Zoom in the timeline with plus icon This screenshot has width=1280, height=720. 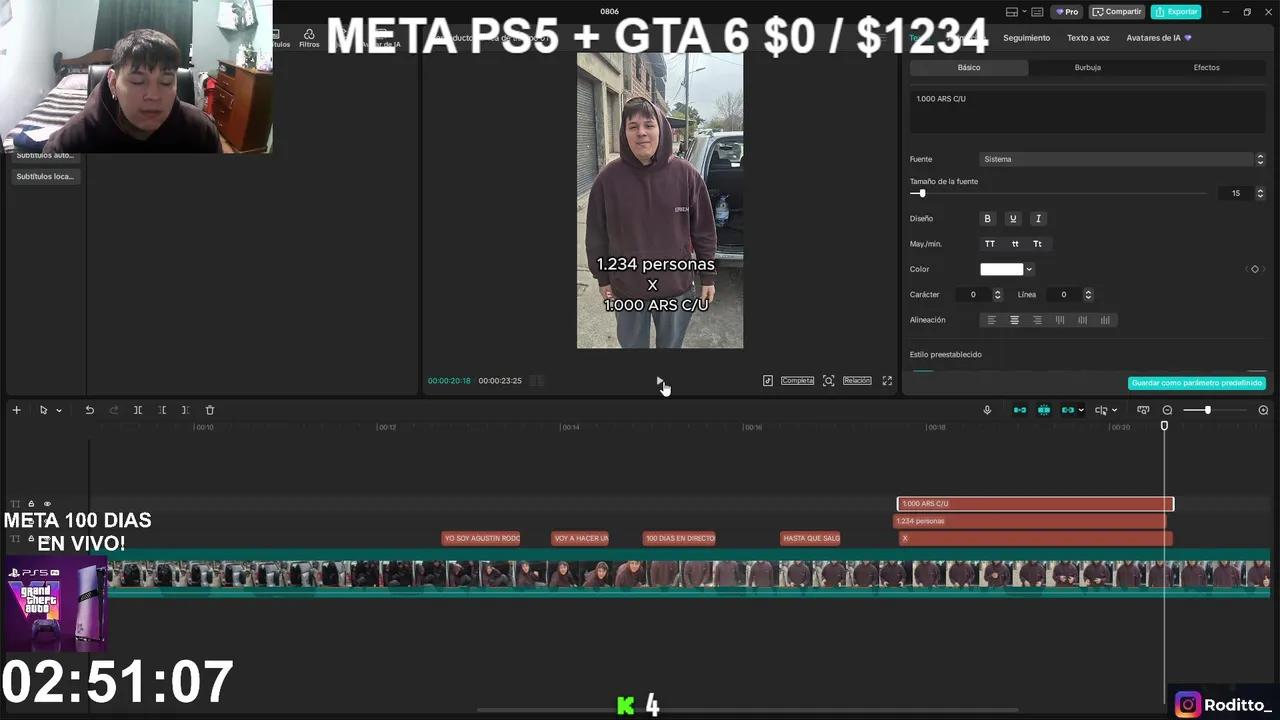(1263, 410)
